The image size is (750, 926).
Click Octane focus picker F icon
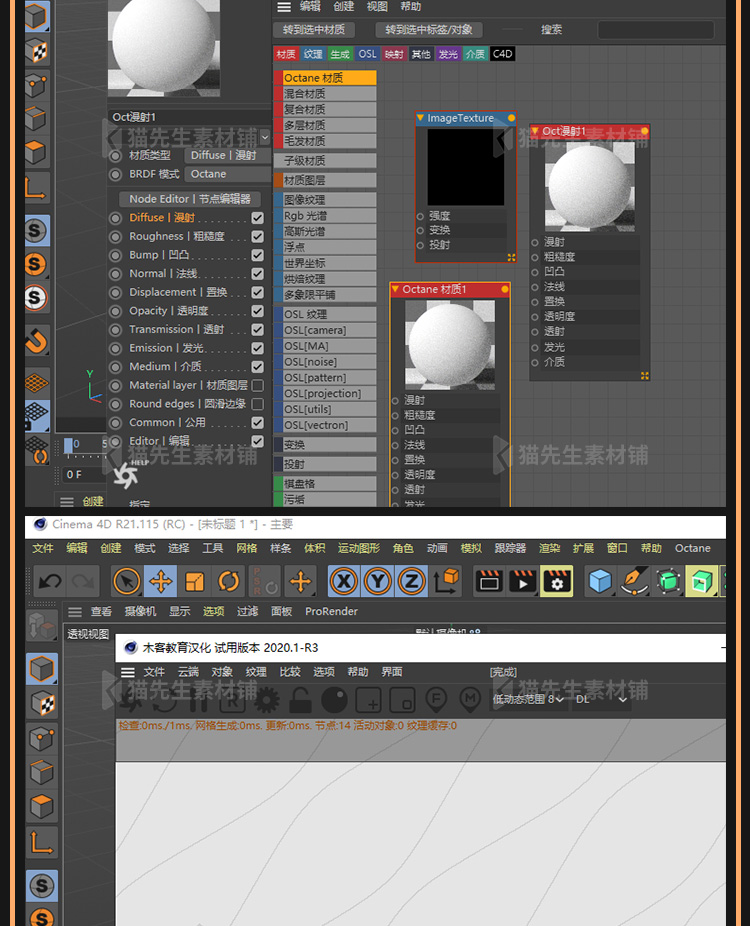point(436,700)
